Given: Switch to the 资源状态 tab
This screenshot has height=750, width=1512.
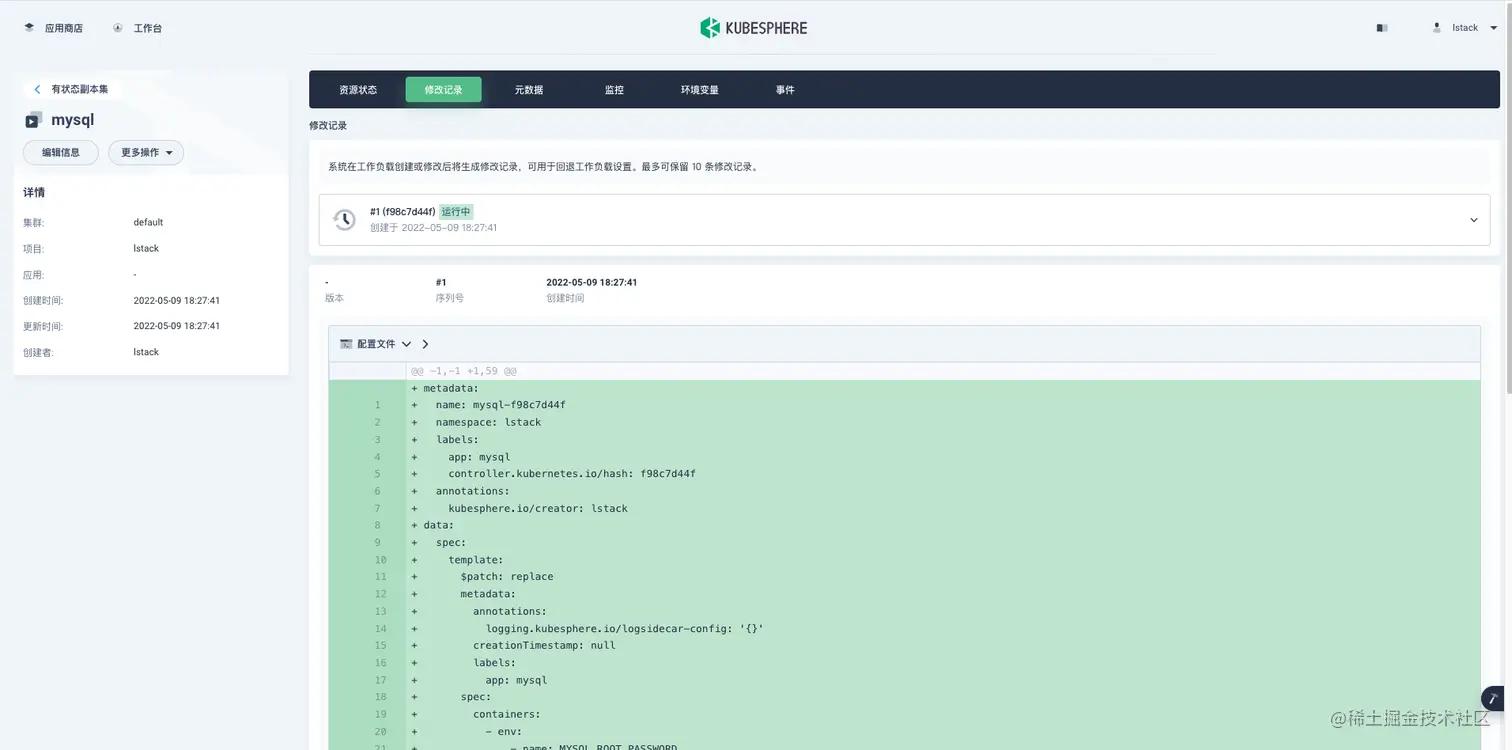Looking at the screenshot, I should 358,90.
